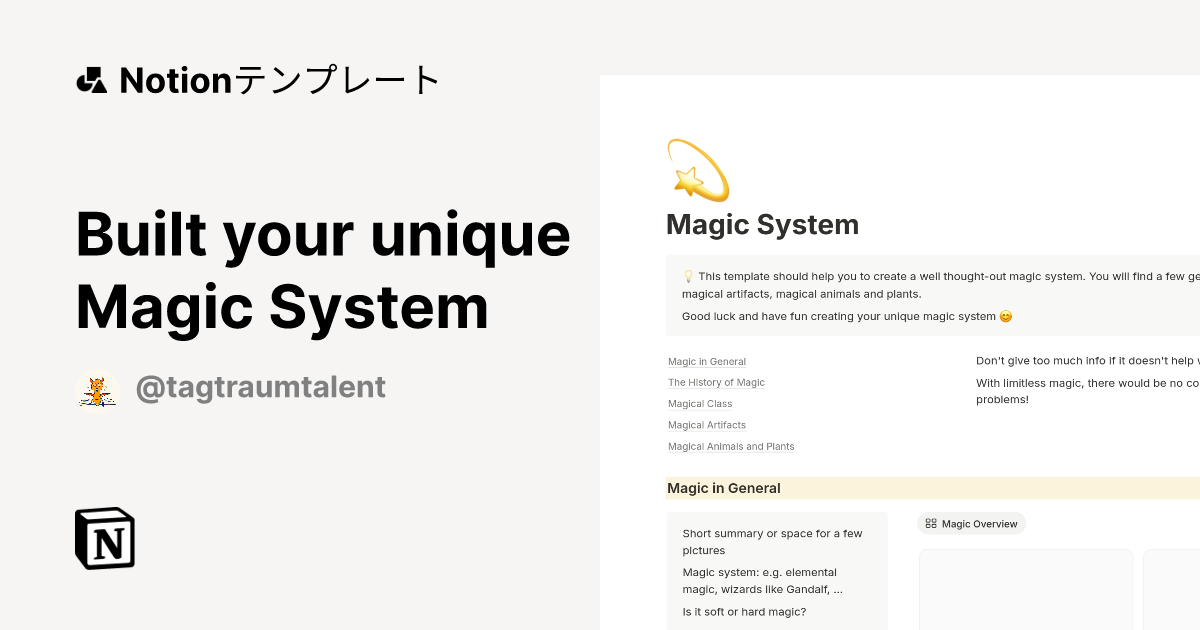
Task: Click the tiger avatar beside @tagtraumtalent
Action: pos(97,388)
